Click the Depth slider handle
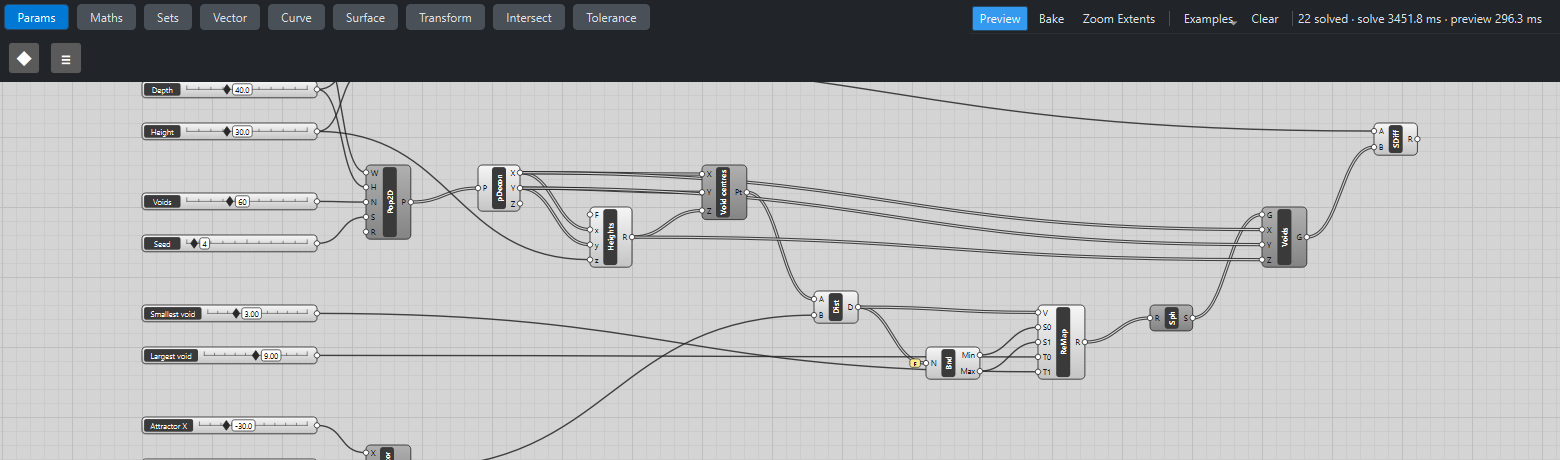The image size is (1560, 460). point(227,89)
